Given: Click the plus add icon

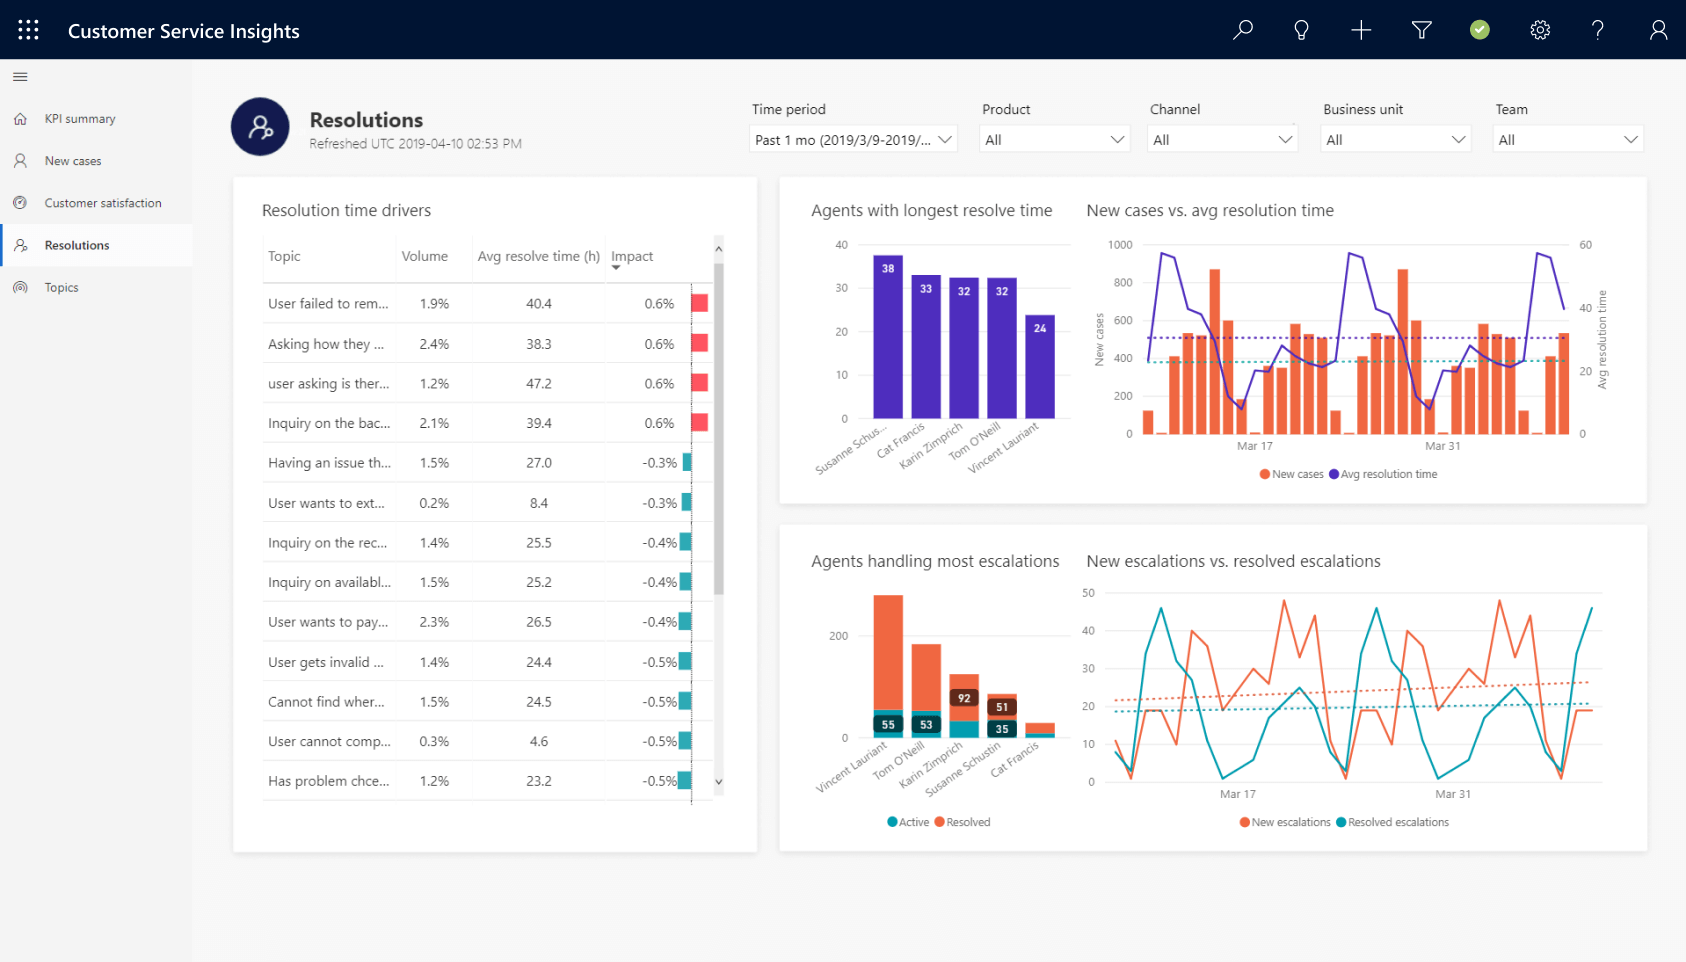Looking at the screenshot, I should point(1361,30).
